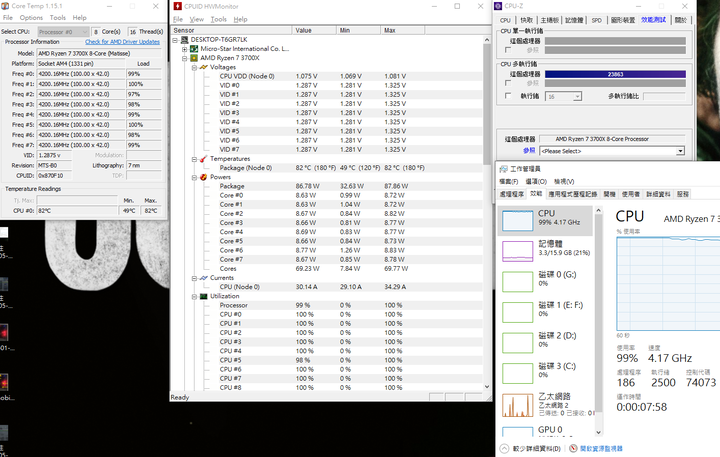Open the Core Temp Tools menu

pyautogui.click(x=58, y=17)
